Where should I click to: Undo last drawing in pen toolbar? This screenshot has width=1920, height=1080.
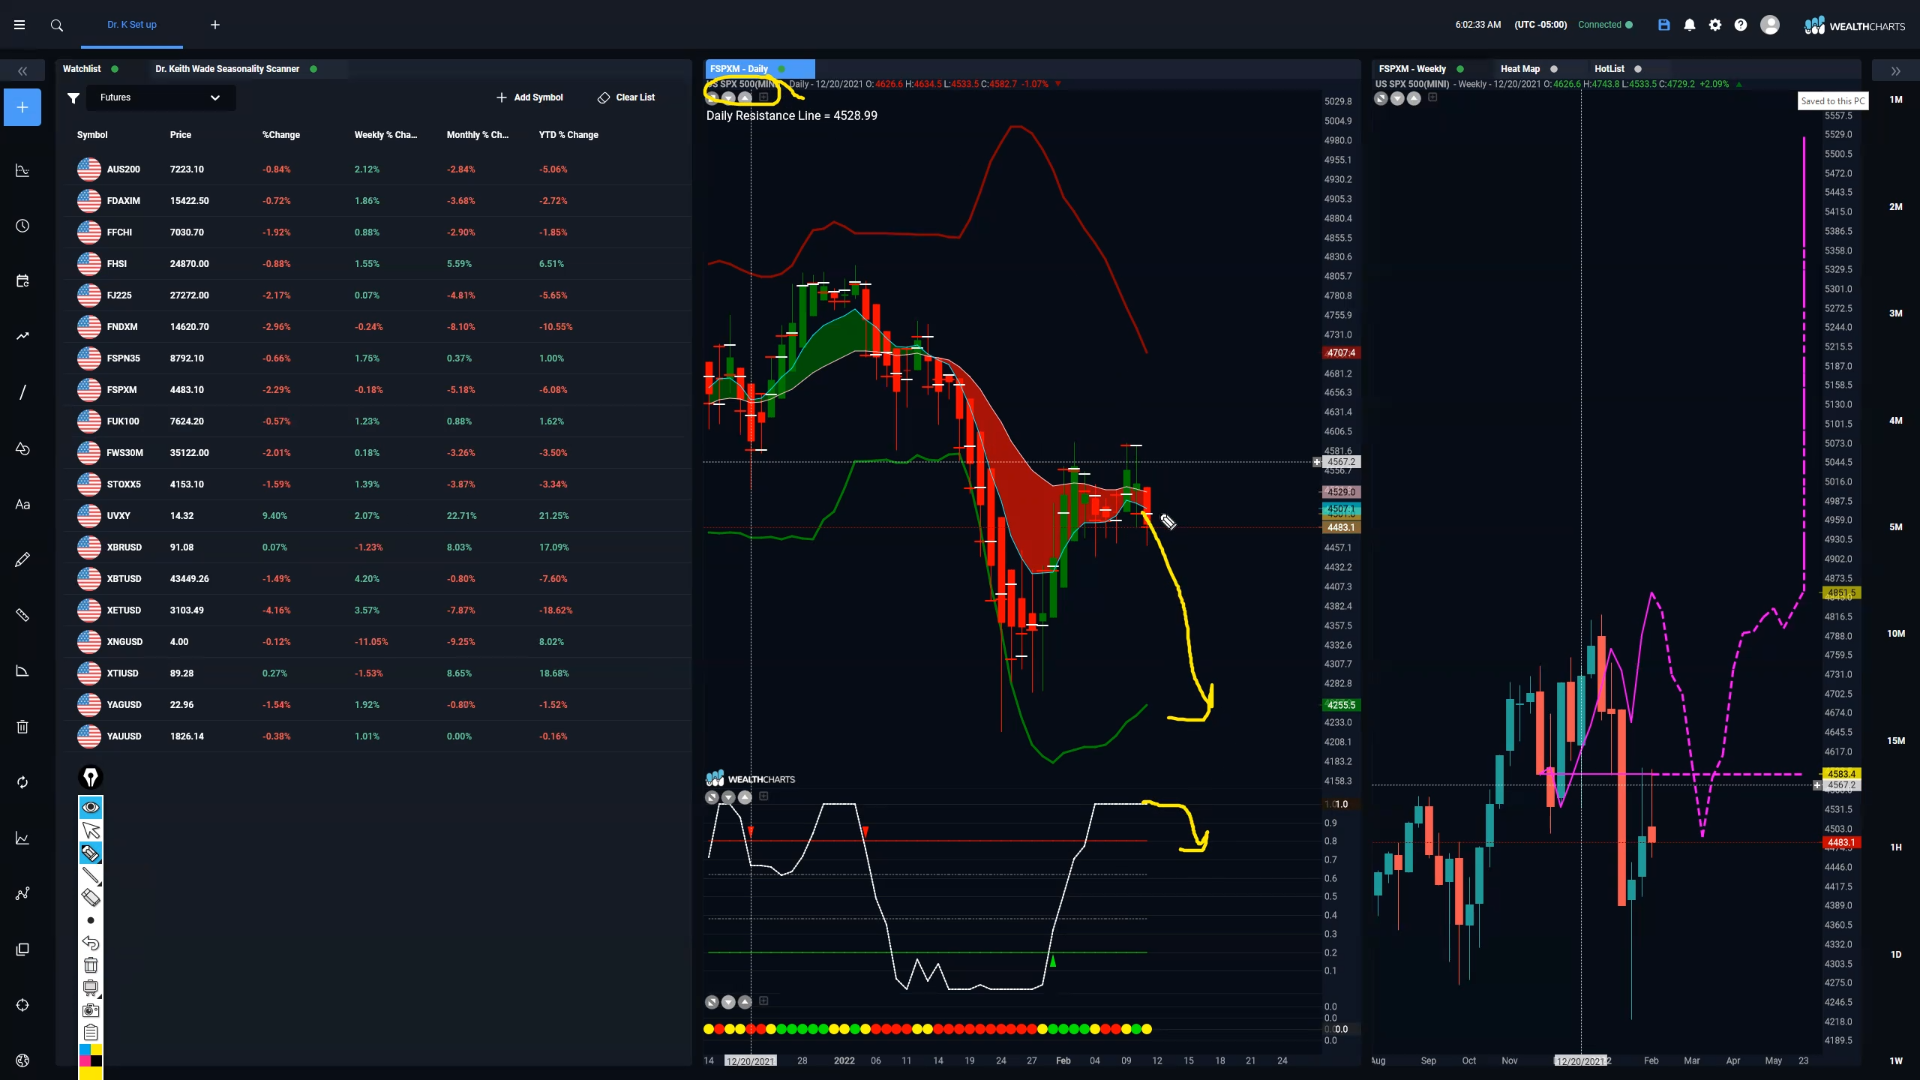tap(91, 943)
